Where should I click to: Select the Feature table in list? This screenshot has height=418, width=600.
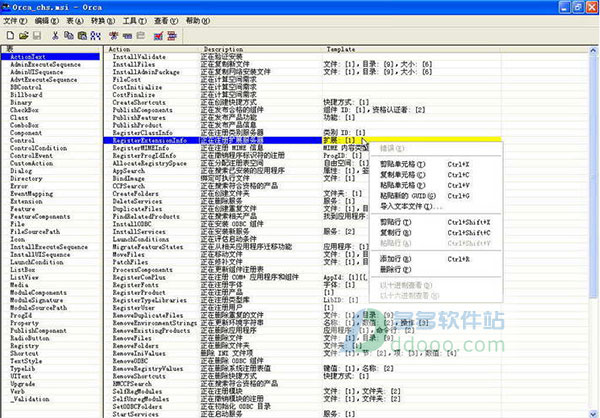22,209
